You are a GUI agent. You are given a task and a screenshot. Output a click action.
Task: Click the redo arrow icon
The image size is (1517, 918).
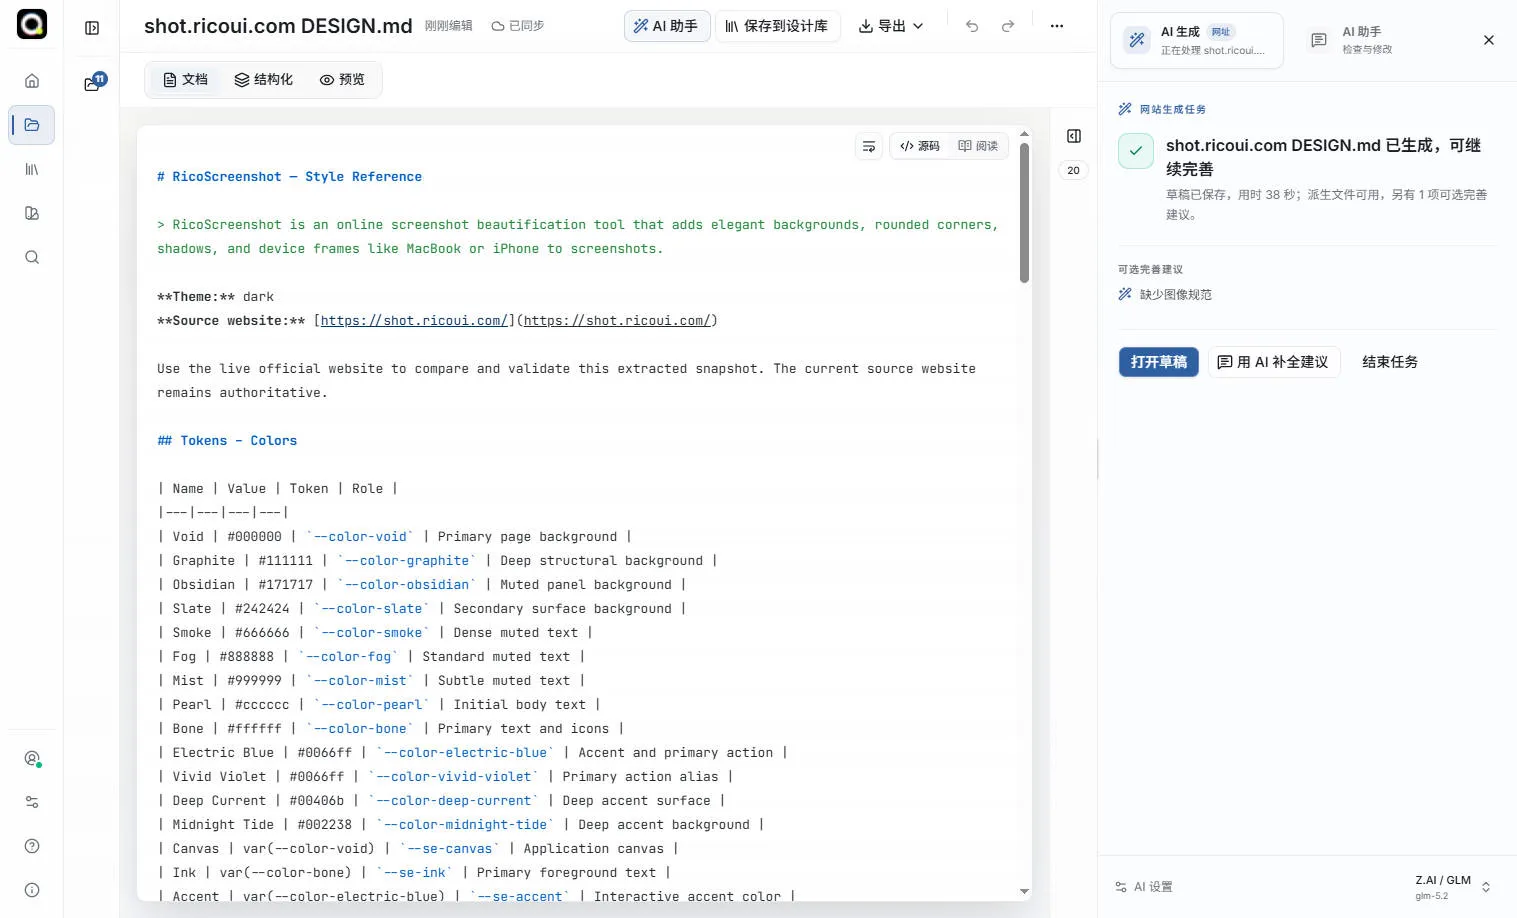1008,26
